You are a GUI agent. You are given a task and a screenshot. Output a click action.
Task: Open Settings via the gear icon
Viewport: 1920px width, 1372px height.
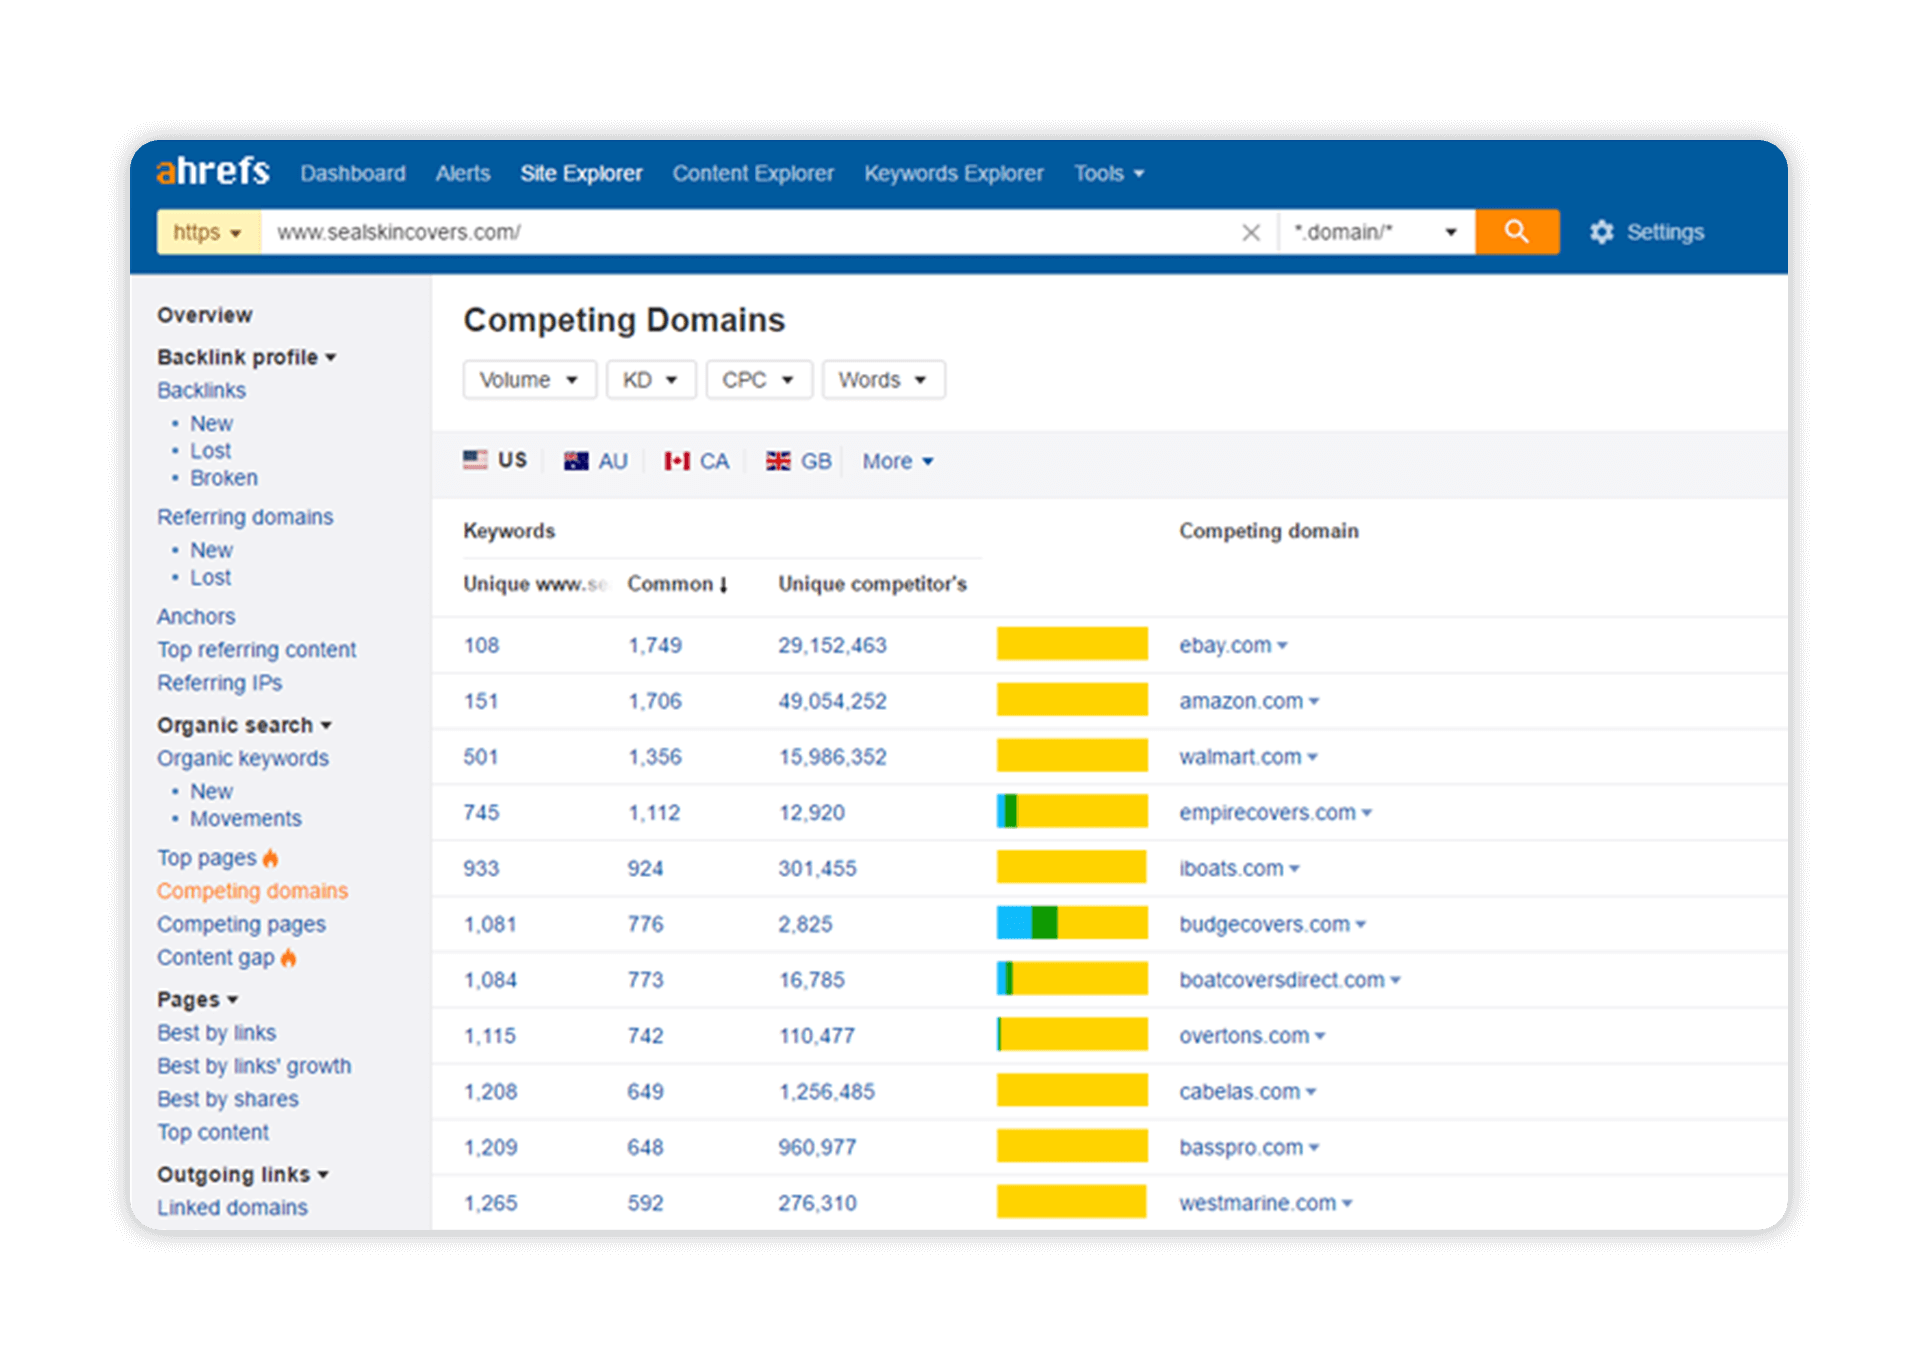coord(1602,231)
